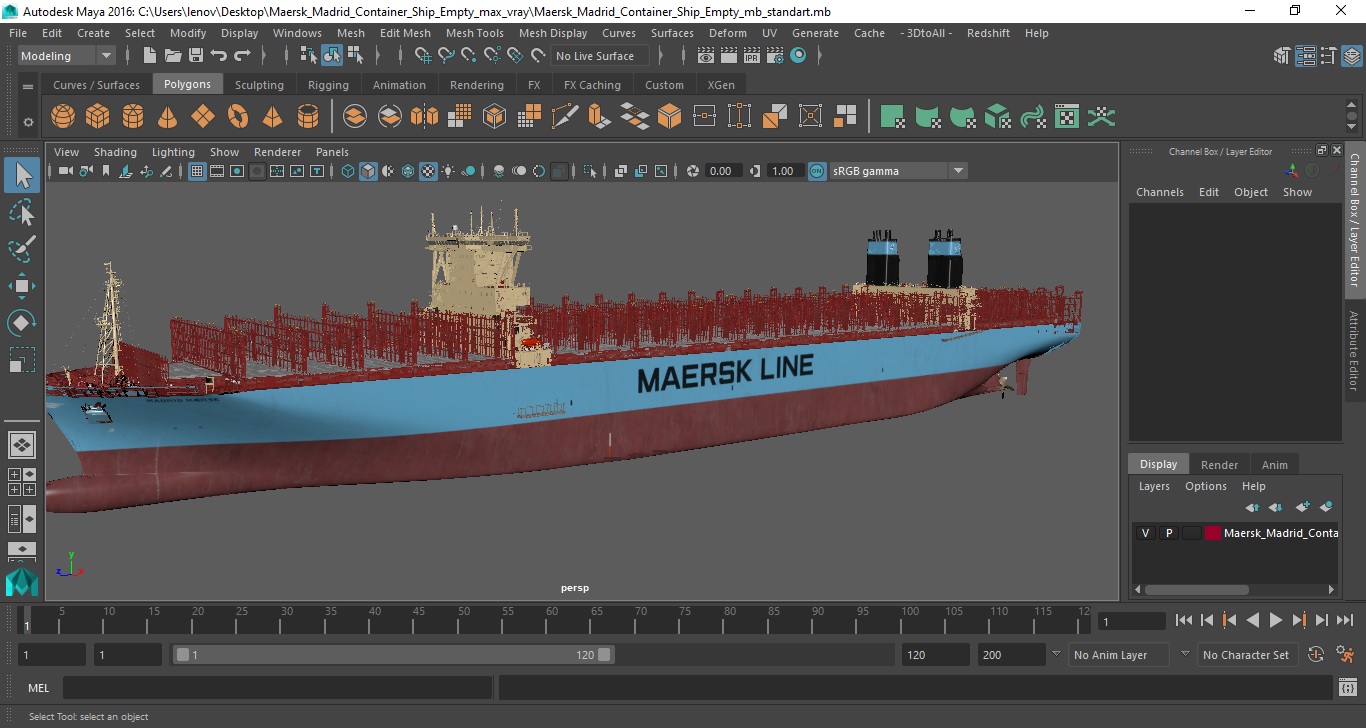Click the No Live Surface field
This screenshot has height=728, width=1366.
pyautogui.click(x=601, y=56)
